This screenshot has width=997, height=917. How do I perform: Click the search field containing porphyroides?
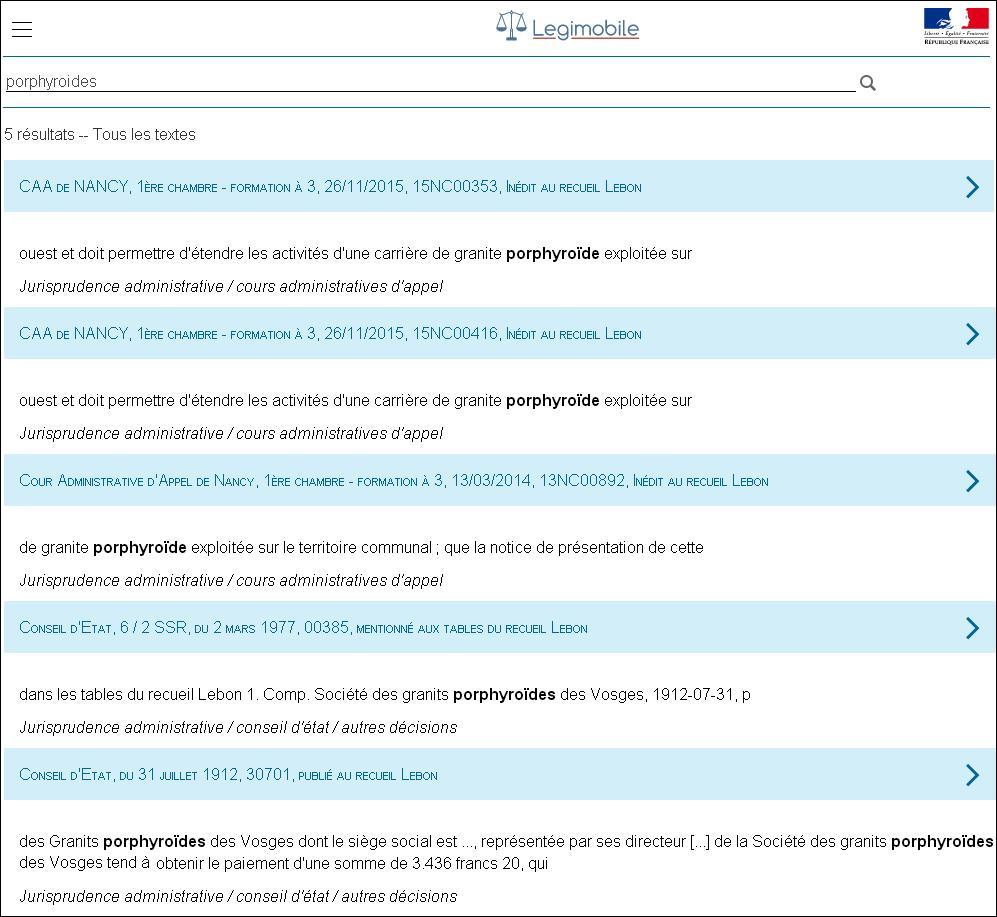430,82
